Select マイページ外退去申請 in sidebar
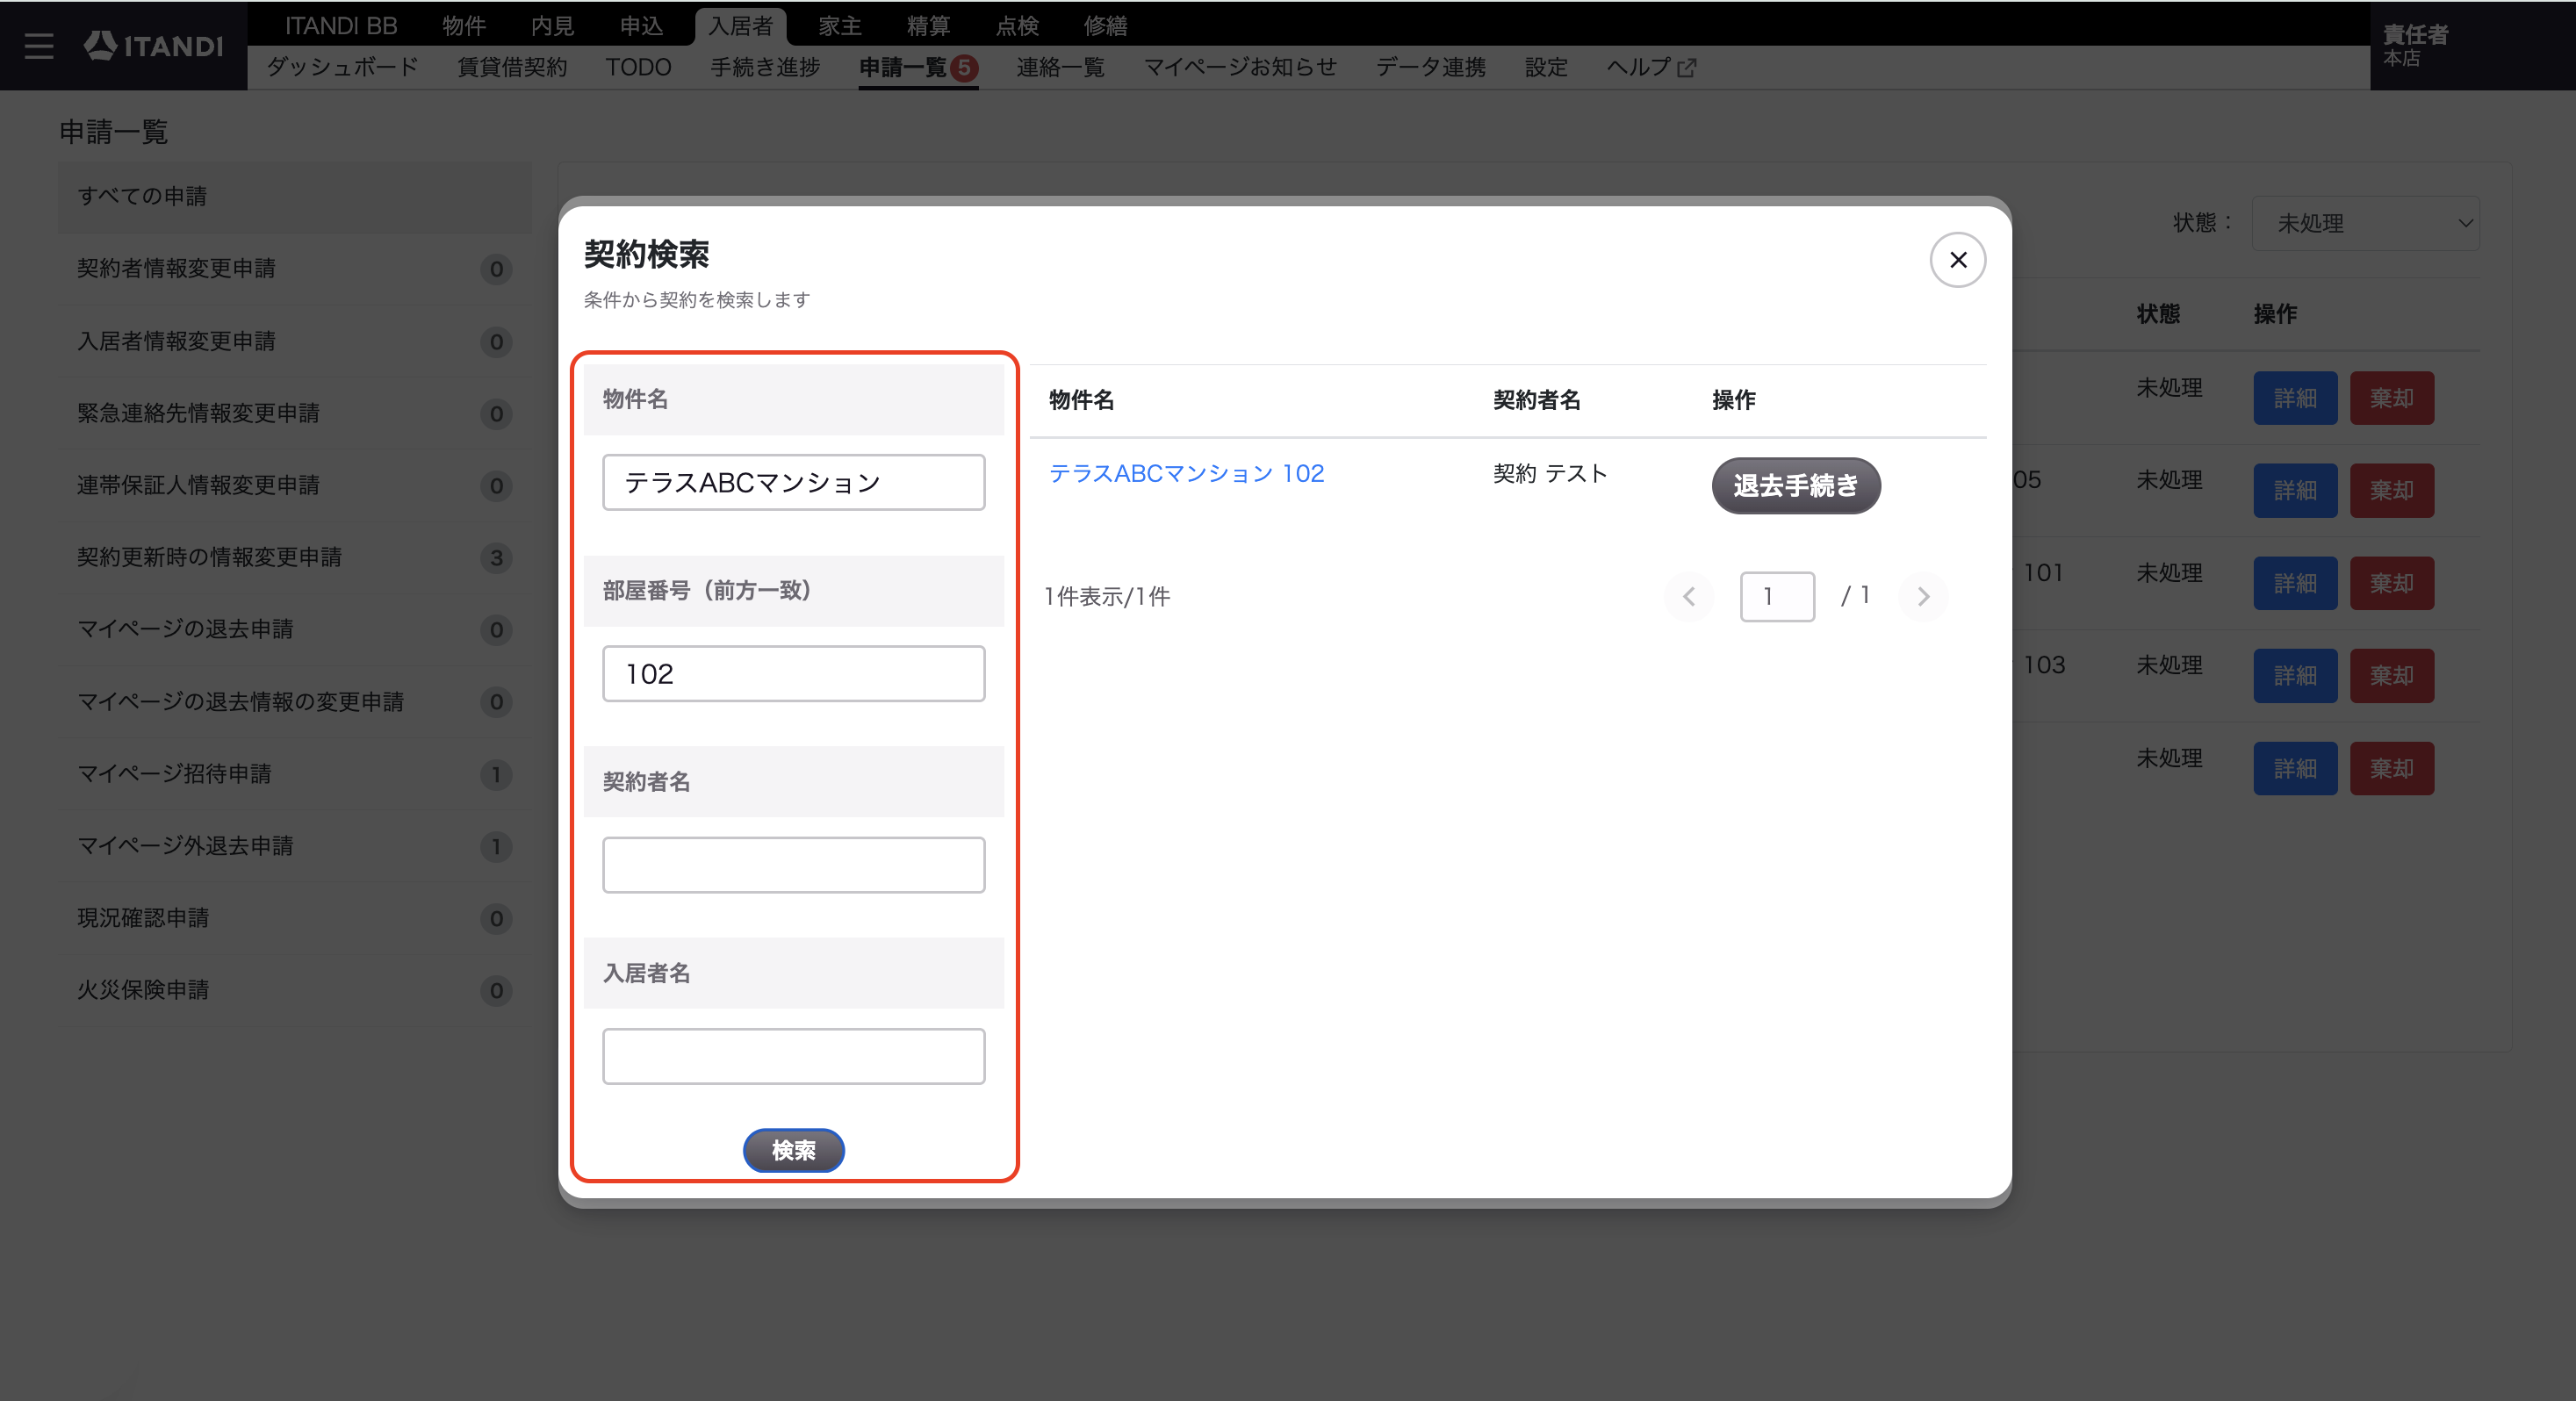Image resolution: width=2576 pixels, height=1401 pixels. (x=295, y=846)
